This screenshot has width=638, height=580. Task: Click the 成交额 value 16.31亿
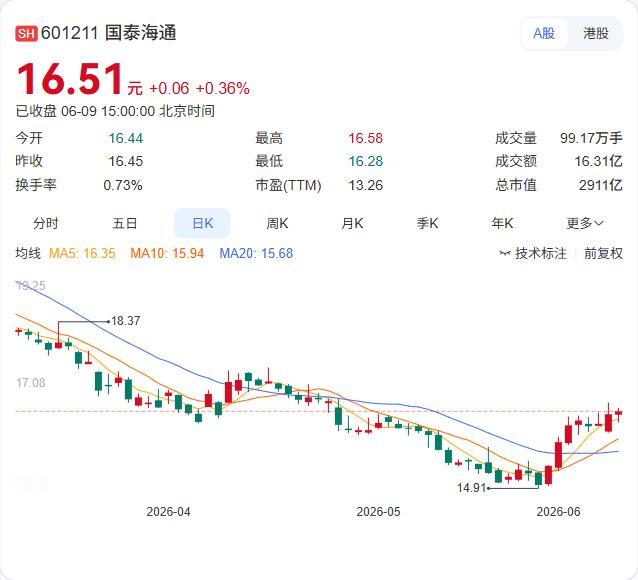coord(599,161)
